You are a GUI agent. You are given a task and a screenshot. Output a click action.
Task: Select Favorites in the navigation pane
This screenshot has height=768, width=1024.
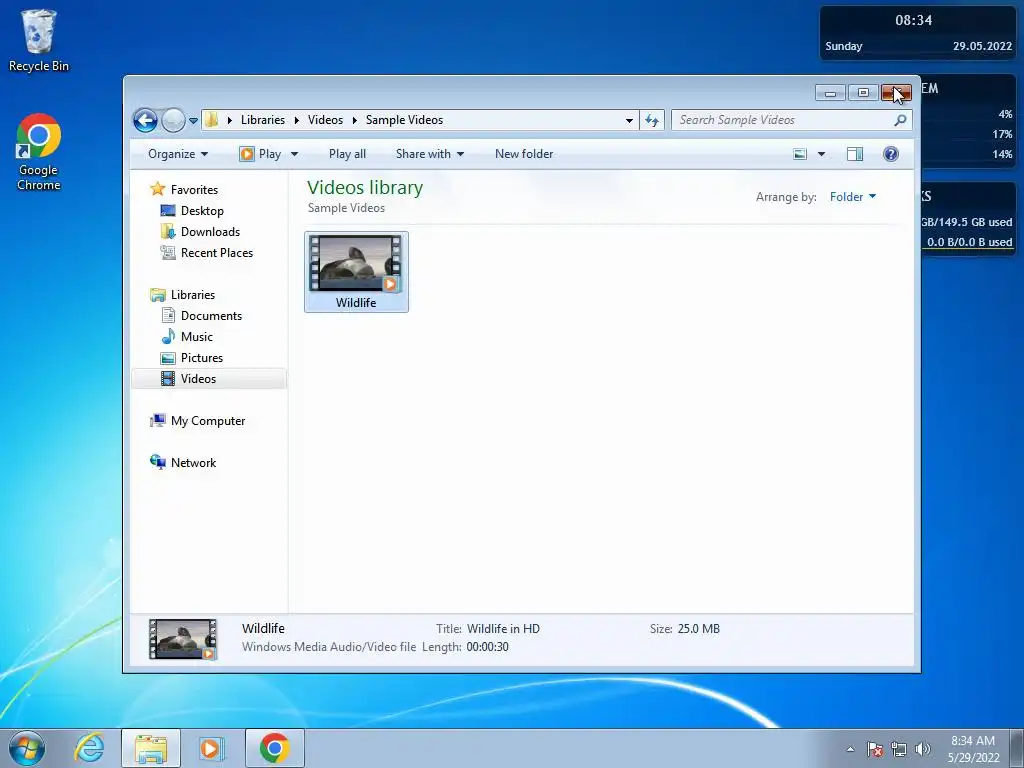coord(194,190)
